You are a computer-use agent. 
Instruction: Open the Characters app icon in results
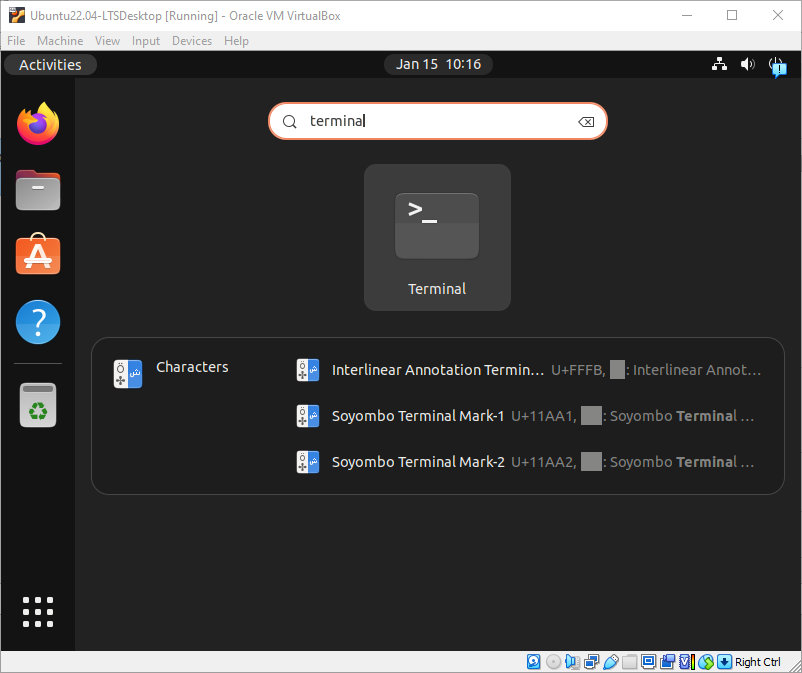tap(127, 374)
